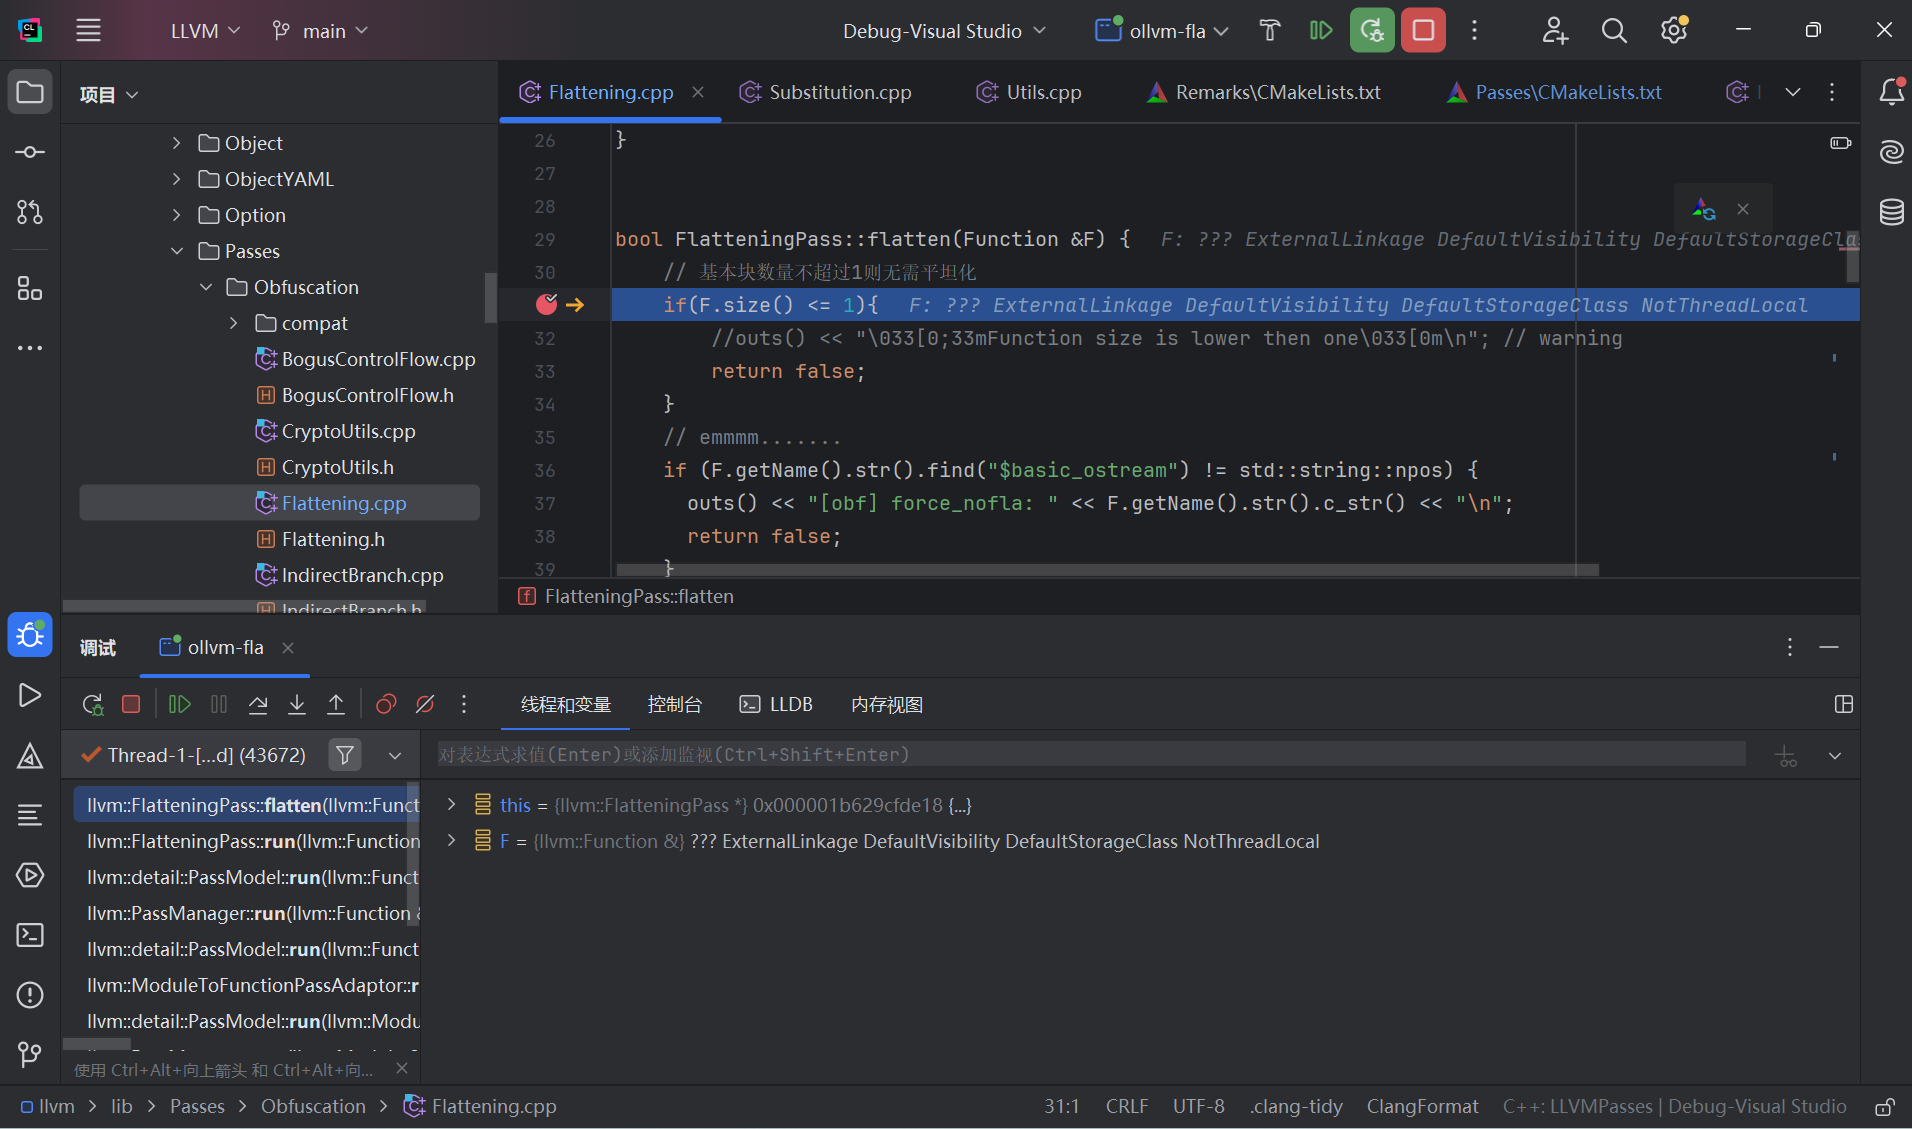Open the Terminal tool window

(30, 935)
